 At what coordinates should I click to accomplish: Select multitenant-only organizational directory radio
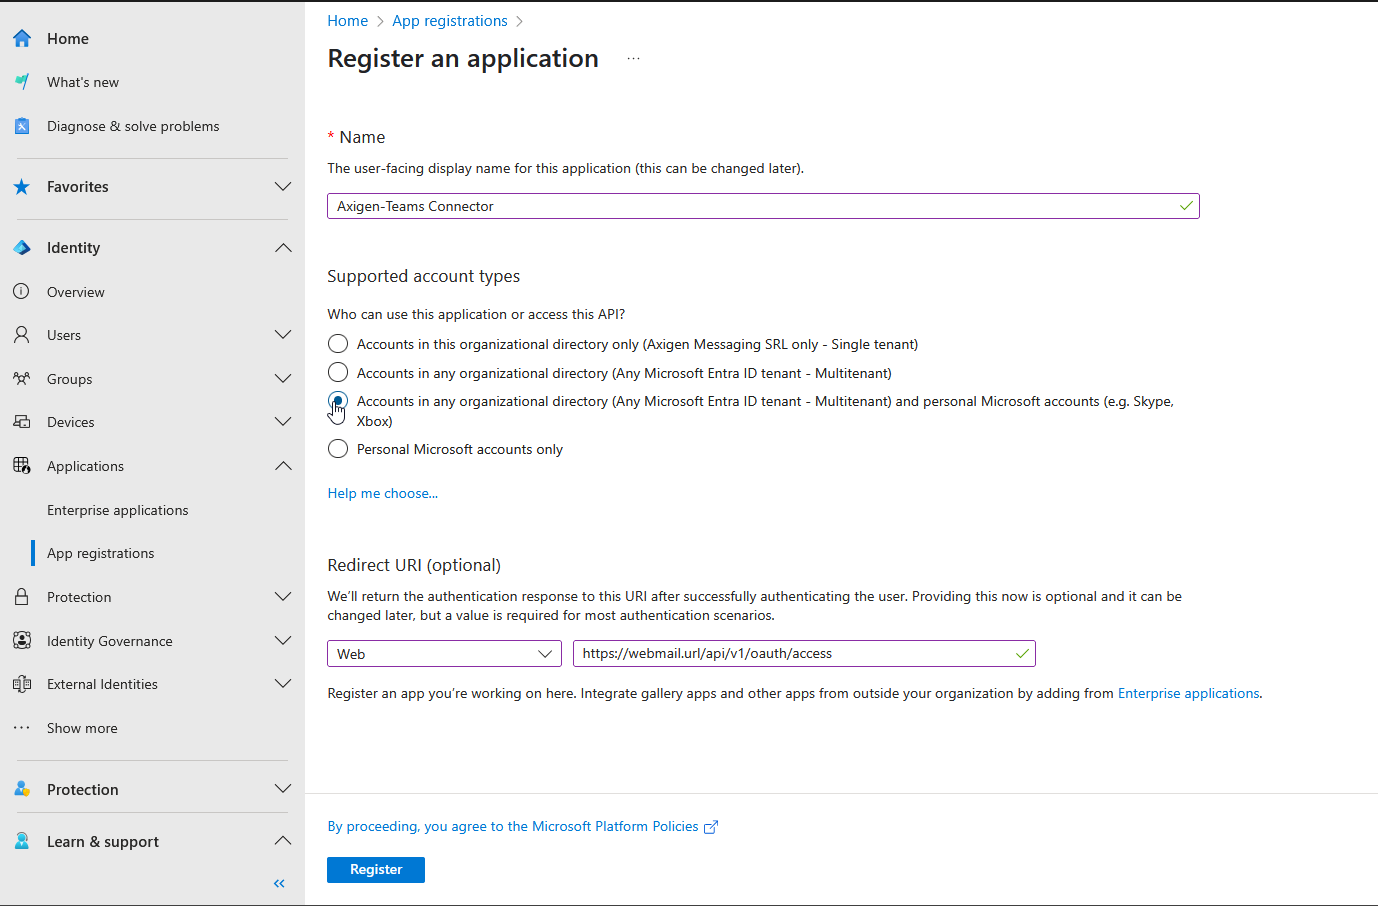pyautogui.click(x=338, y=373)
